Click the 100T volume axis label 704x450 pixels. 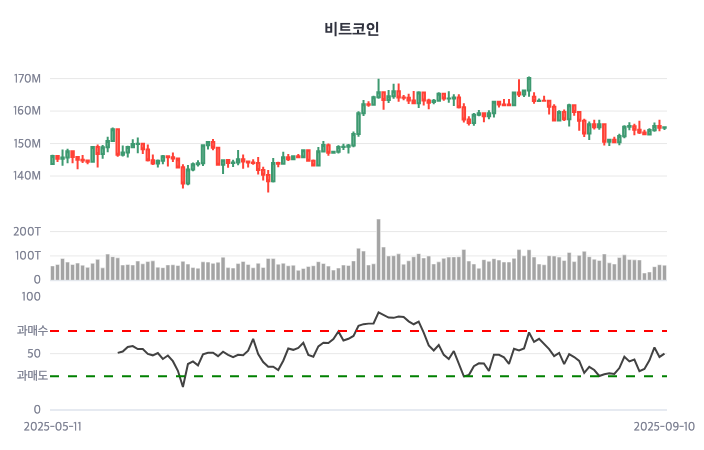click(x=27, y=256)
